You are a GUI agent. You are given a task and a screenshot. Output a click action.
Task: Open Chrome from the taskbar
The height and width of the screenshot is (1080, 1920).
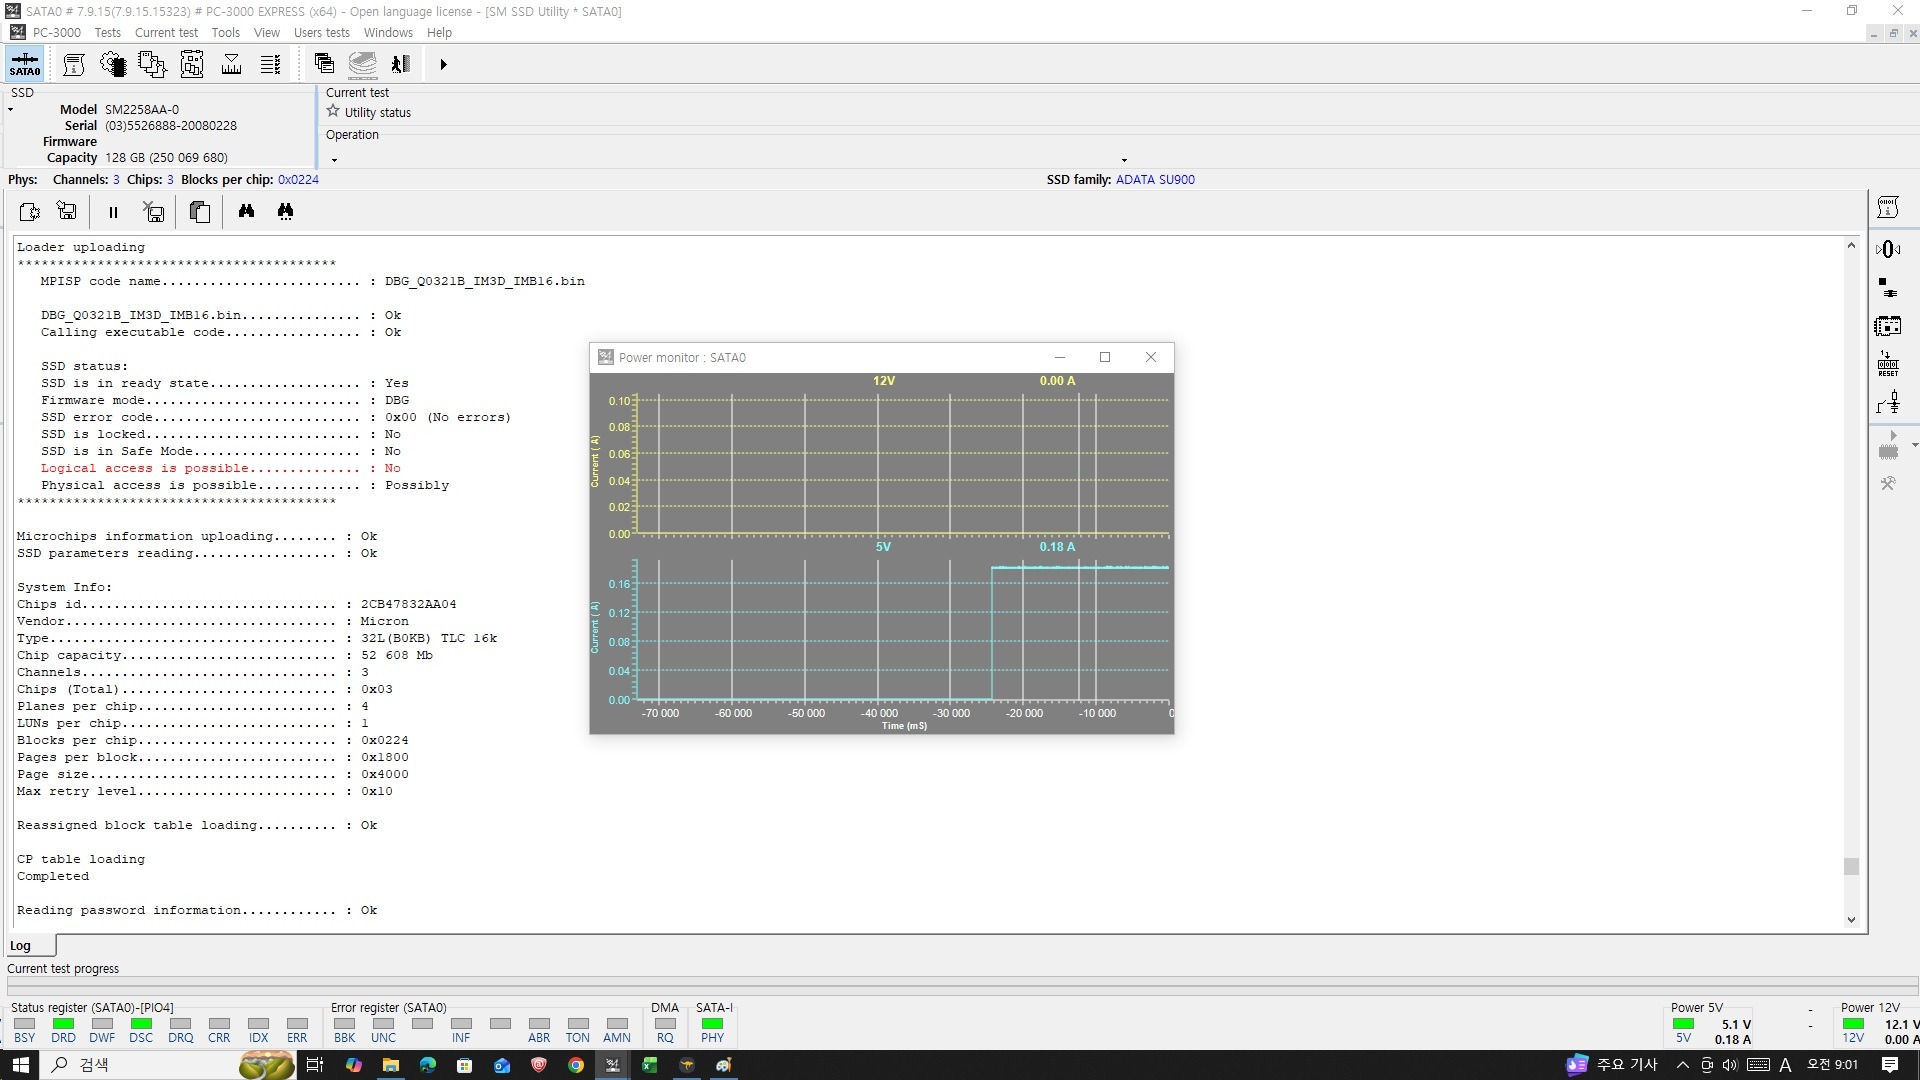pyautogui.click(x=576, y=1065)
